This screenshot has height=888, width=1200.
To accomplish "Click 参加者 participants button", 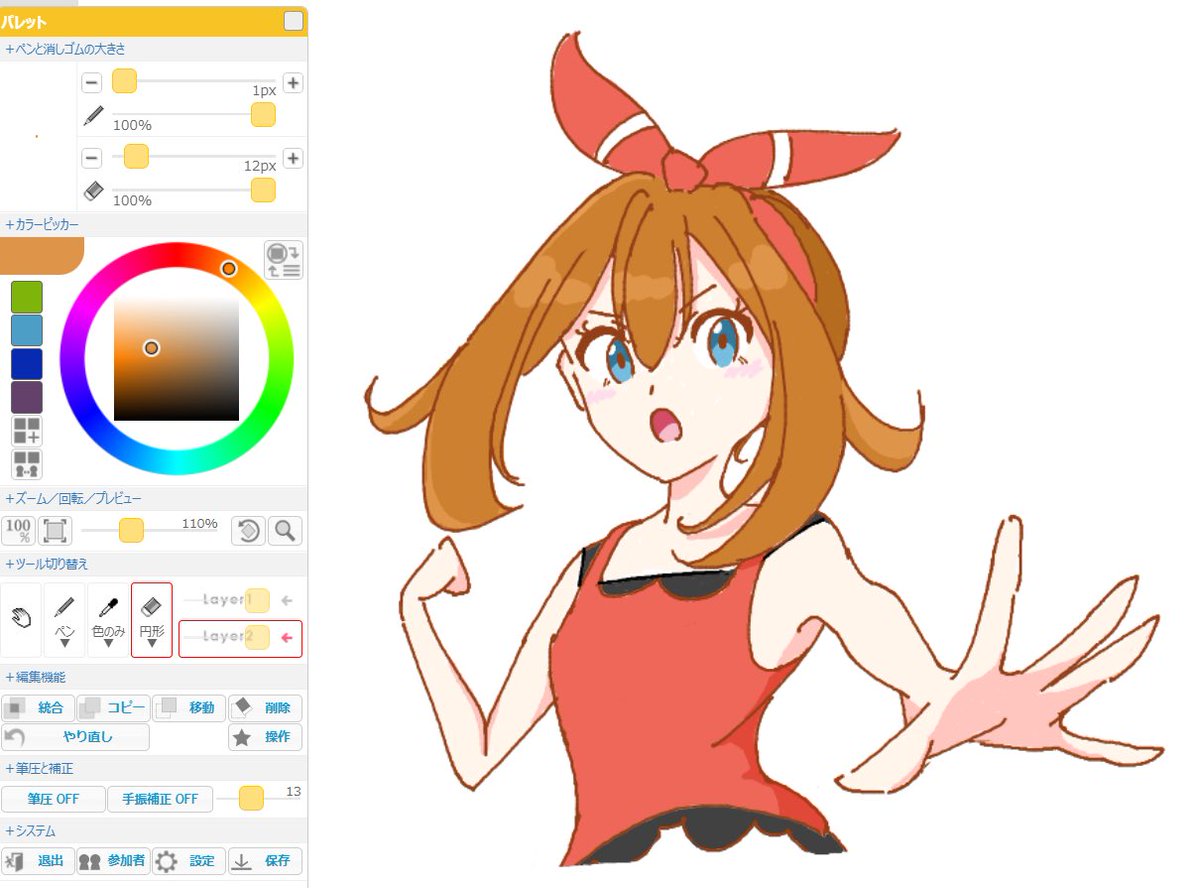I will click(113, 861).
